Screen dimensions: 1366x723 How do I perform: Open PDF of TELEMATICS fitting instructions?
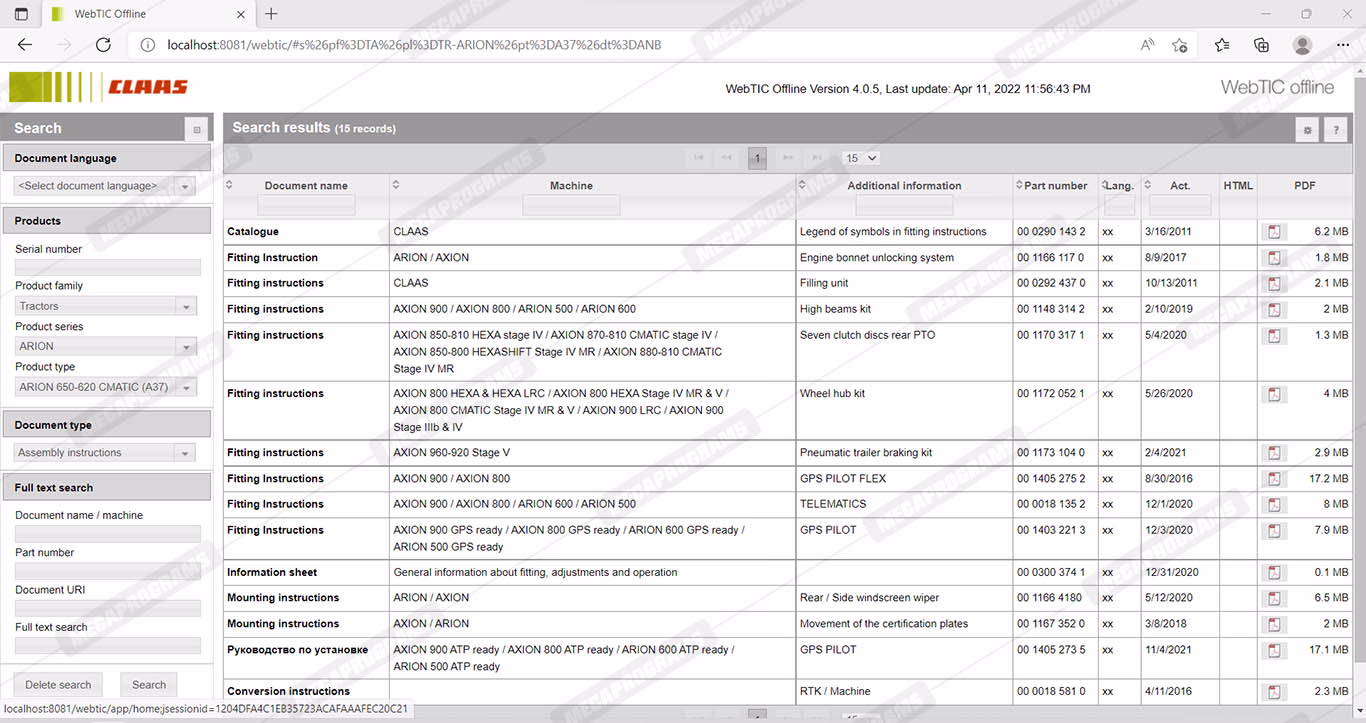click(1274, 505)
